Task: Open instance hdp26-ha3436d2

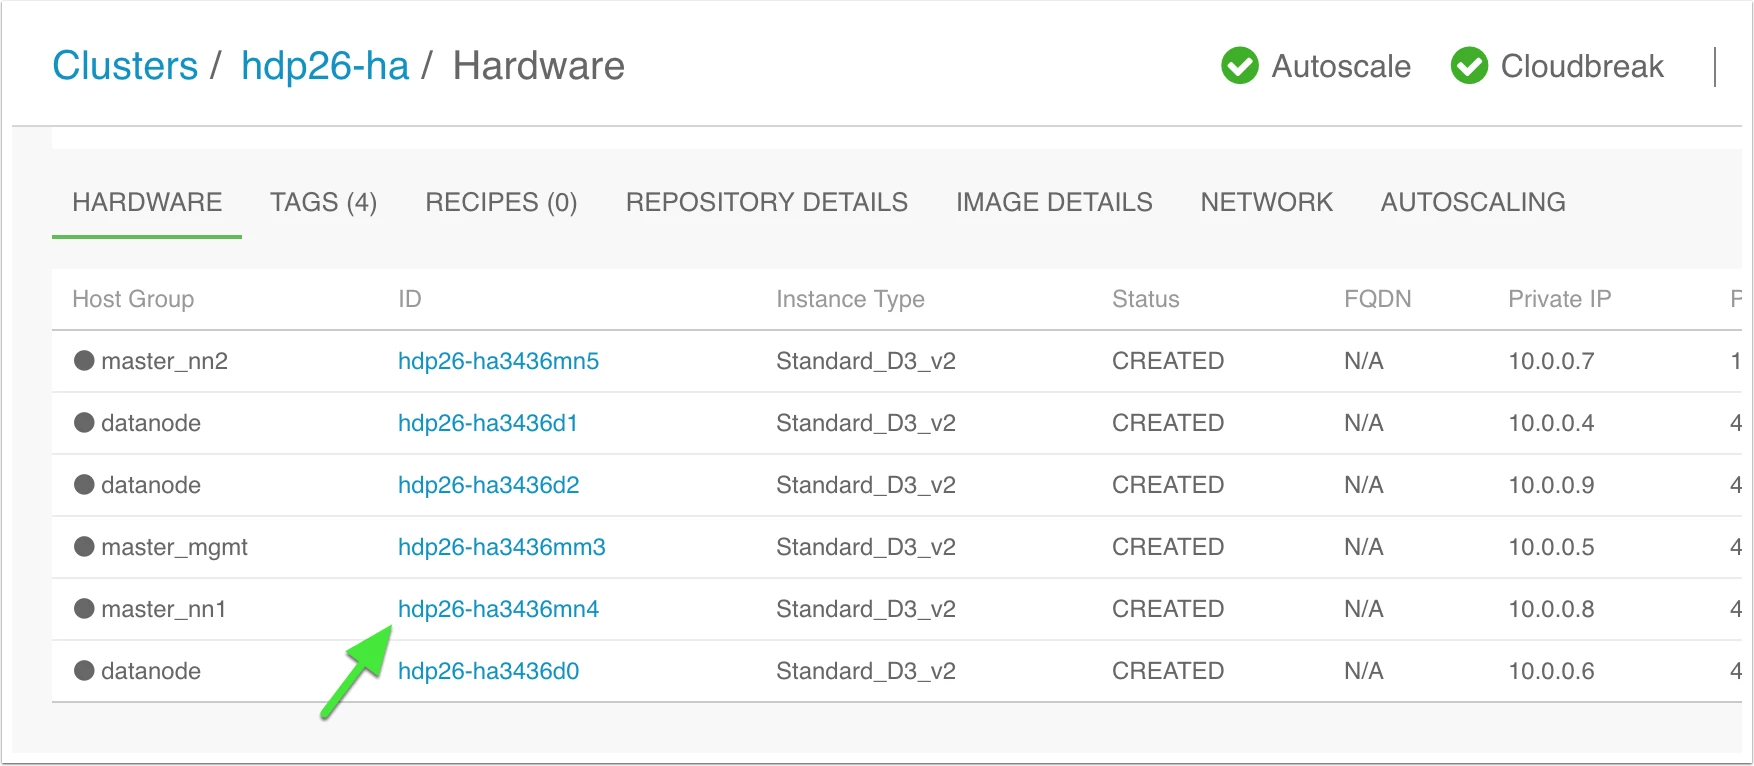Action: (488, 485)
